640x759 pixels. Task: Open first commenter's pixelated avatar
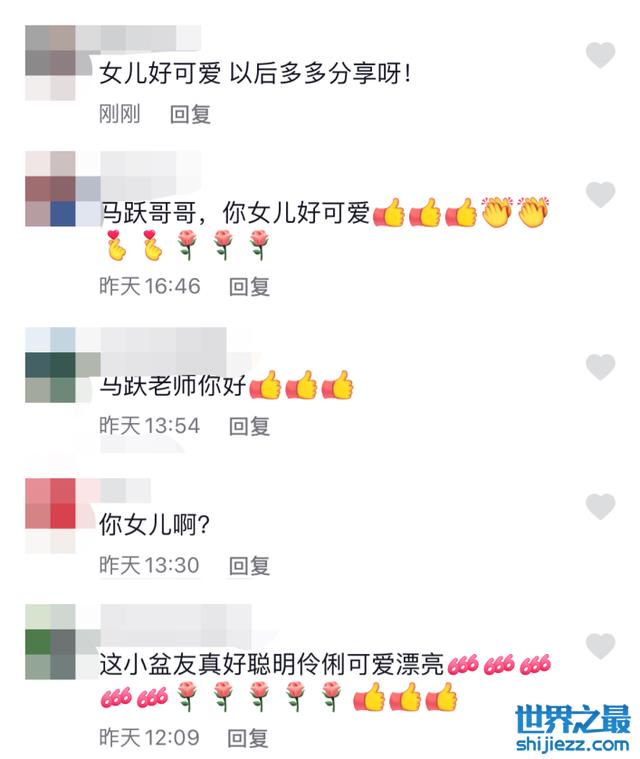[x=50, y=63]
